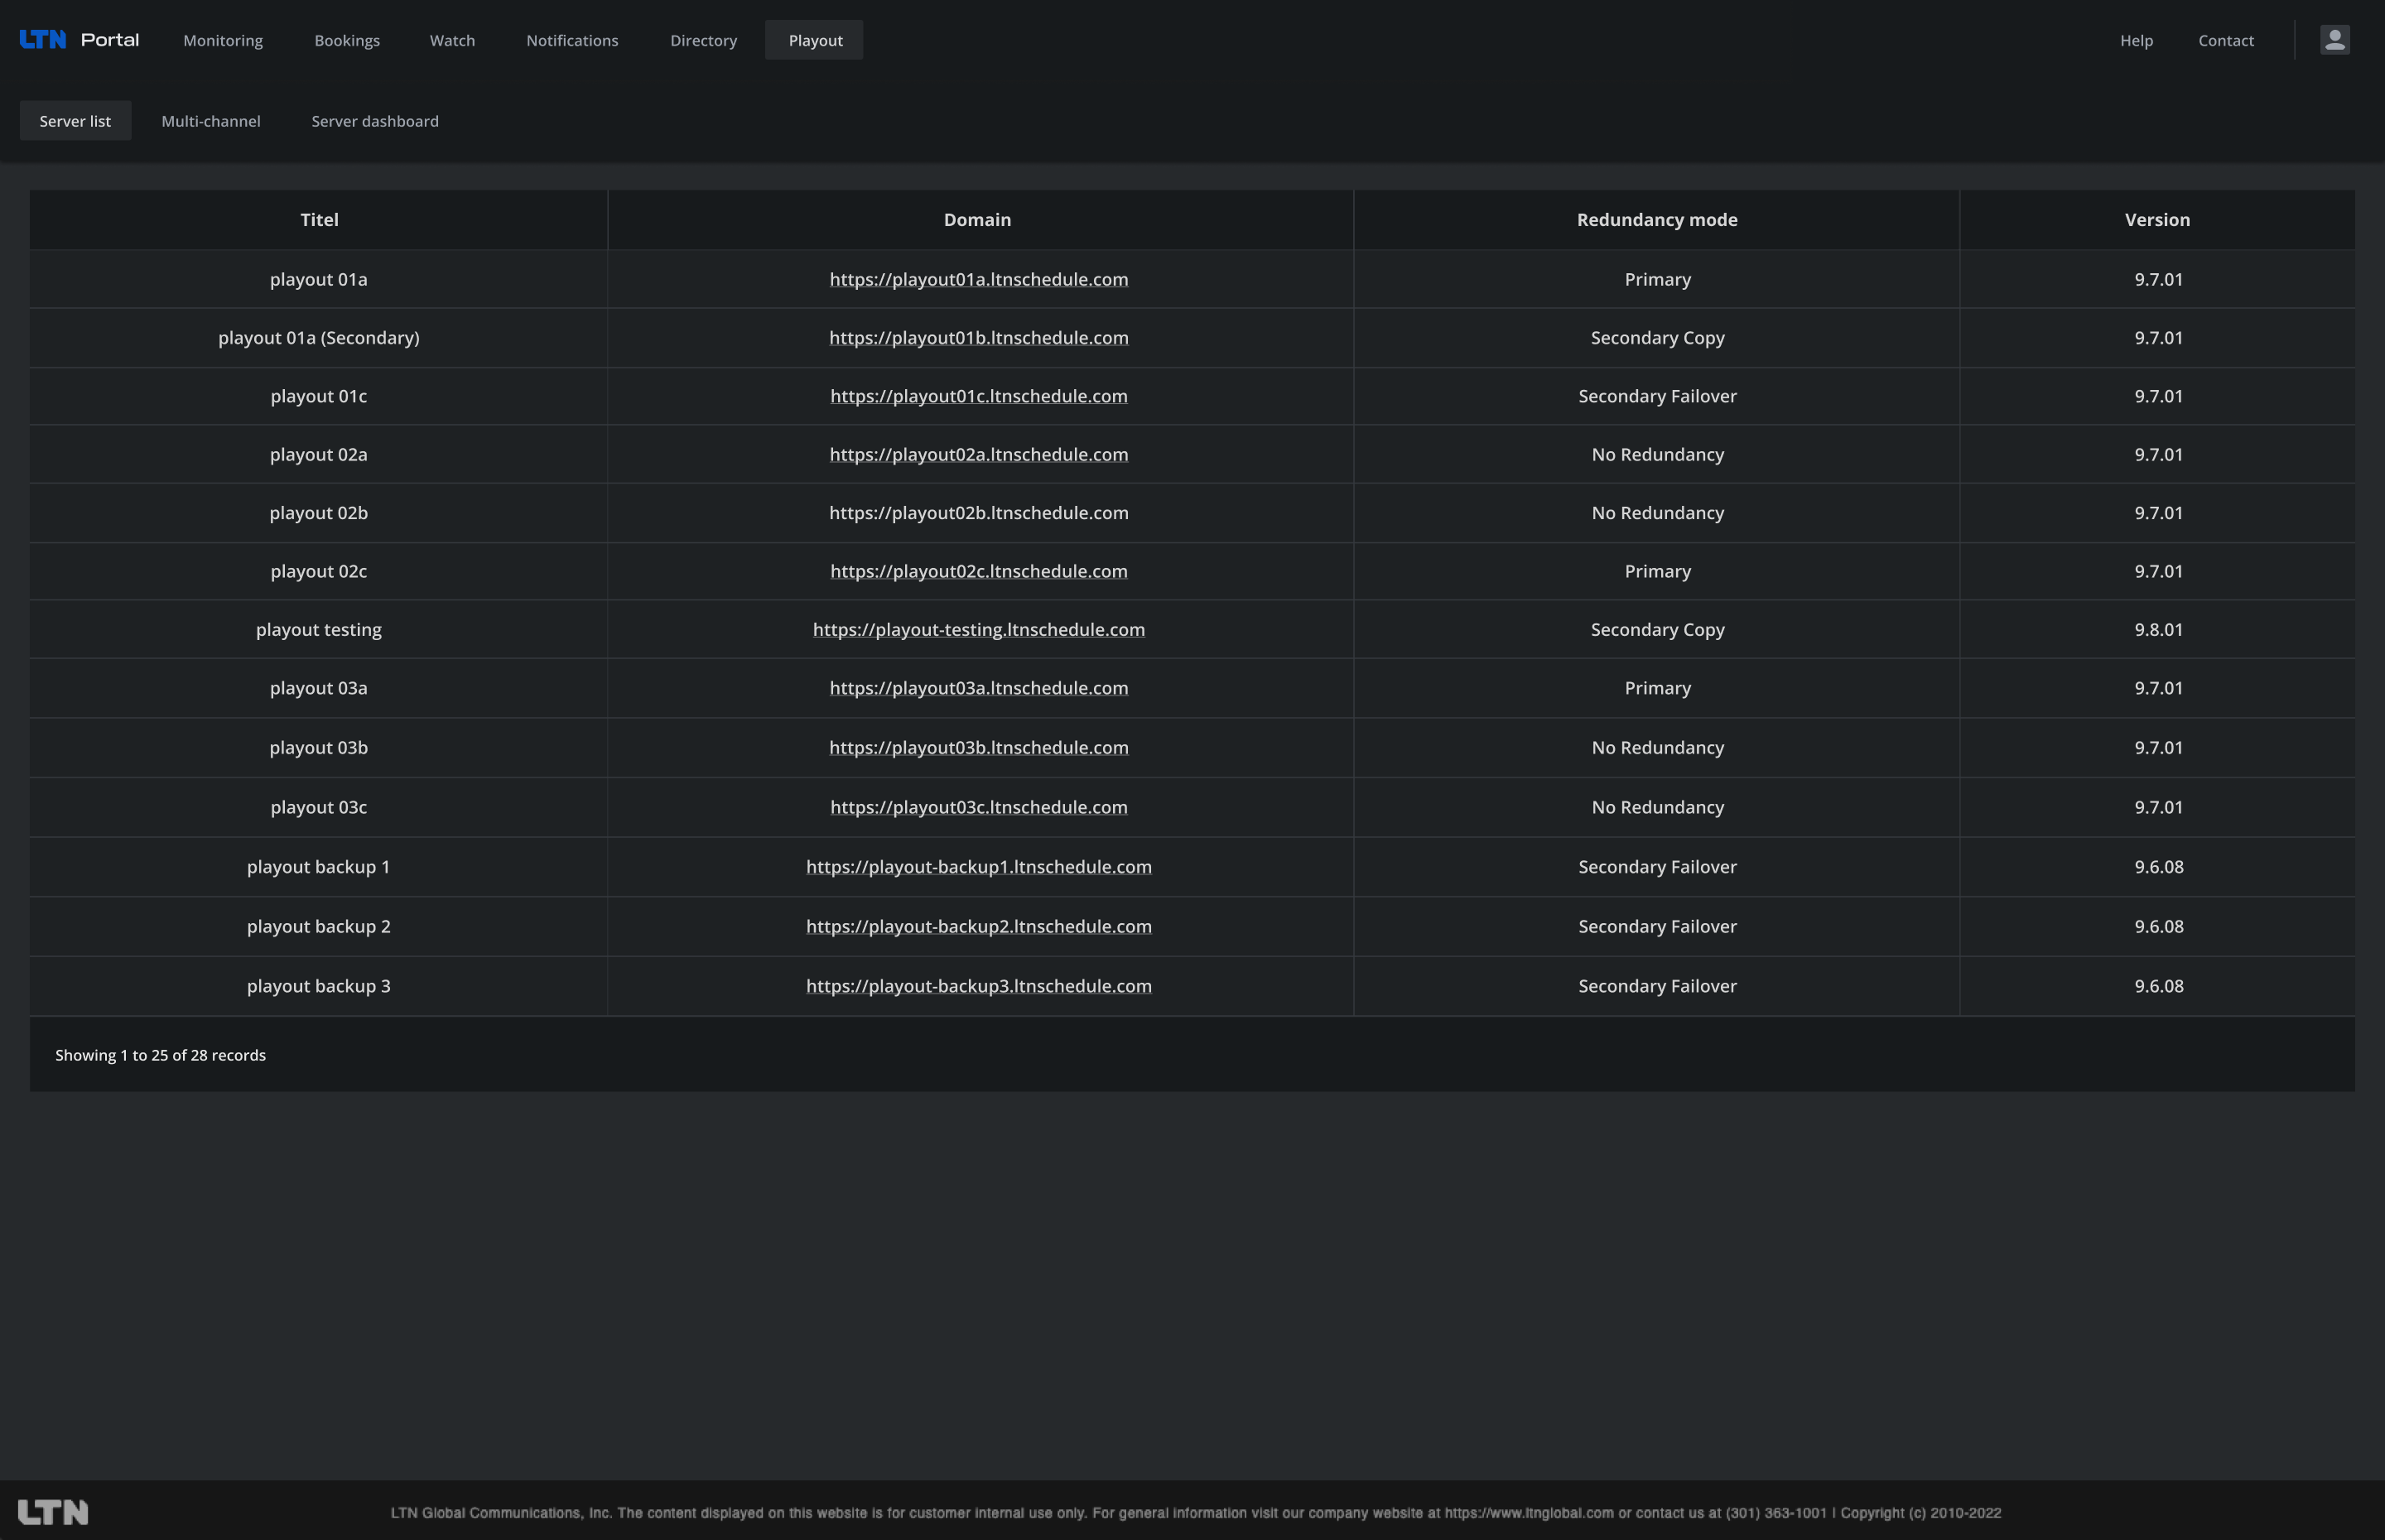Click the Contact link
2385x1540 pixels.
pyautogui.click(x=2226, y=40)
